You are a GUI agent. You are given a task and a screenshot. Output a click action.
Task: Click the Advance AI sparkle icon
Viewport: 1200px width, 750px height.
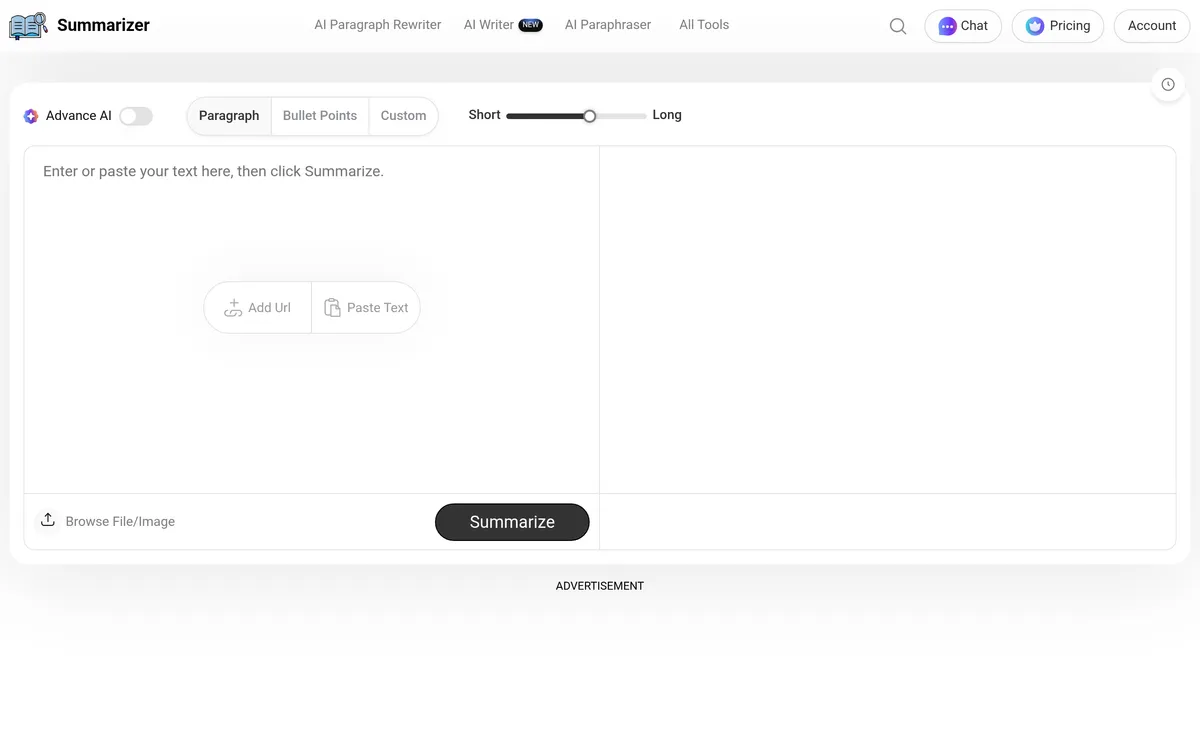[31, 116]
